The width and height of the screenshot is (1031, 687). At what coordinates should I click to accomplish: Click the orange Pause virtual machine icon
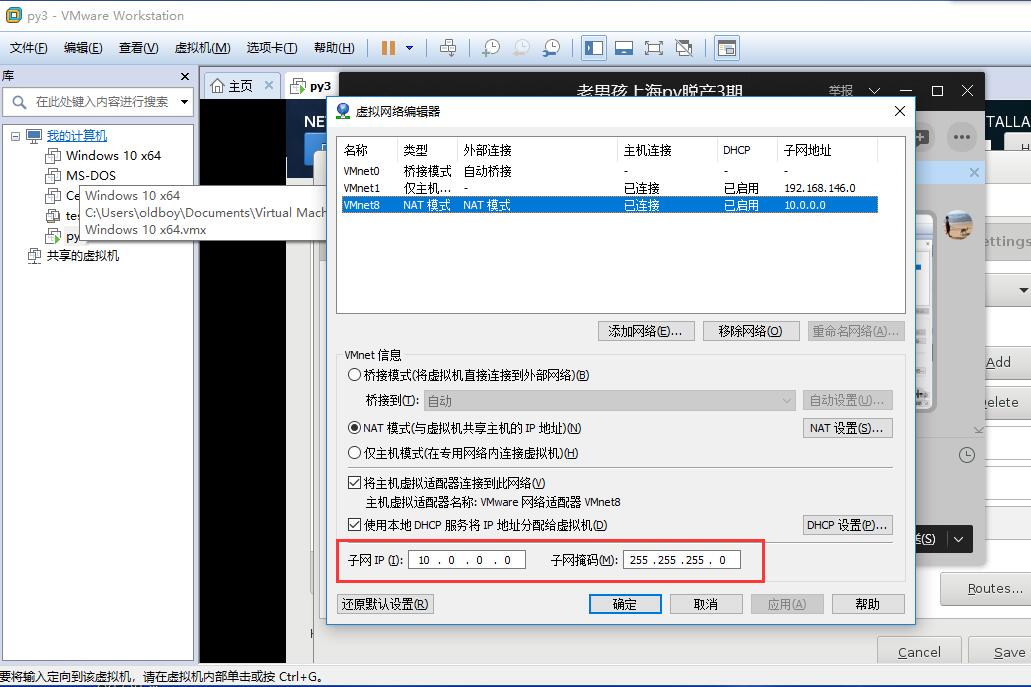tap(389, 48)
